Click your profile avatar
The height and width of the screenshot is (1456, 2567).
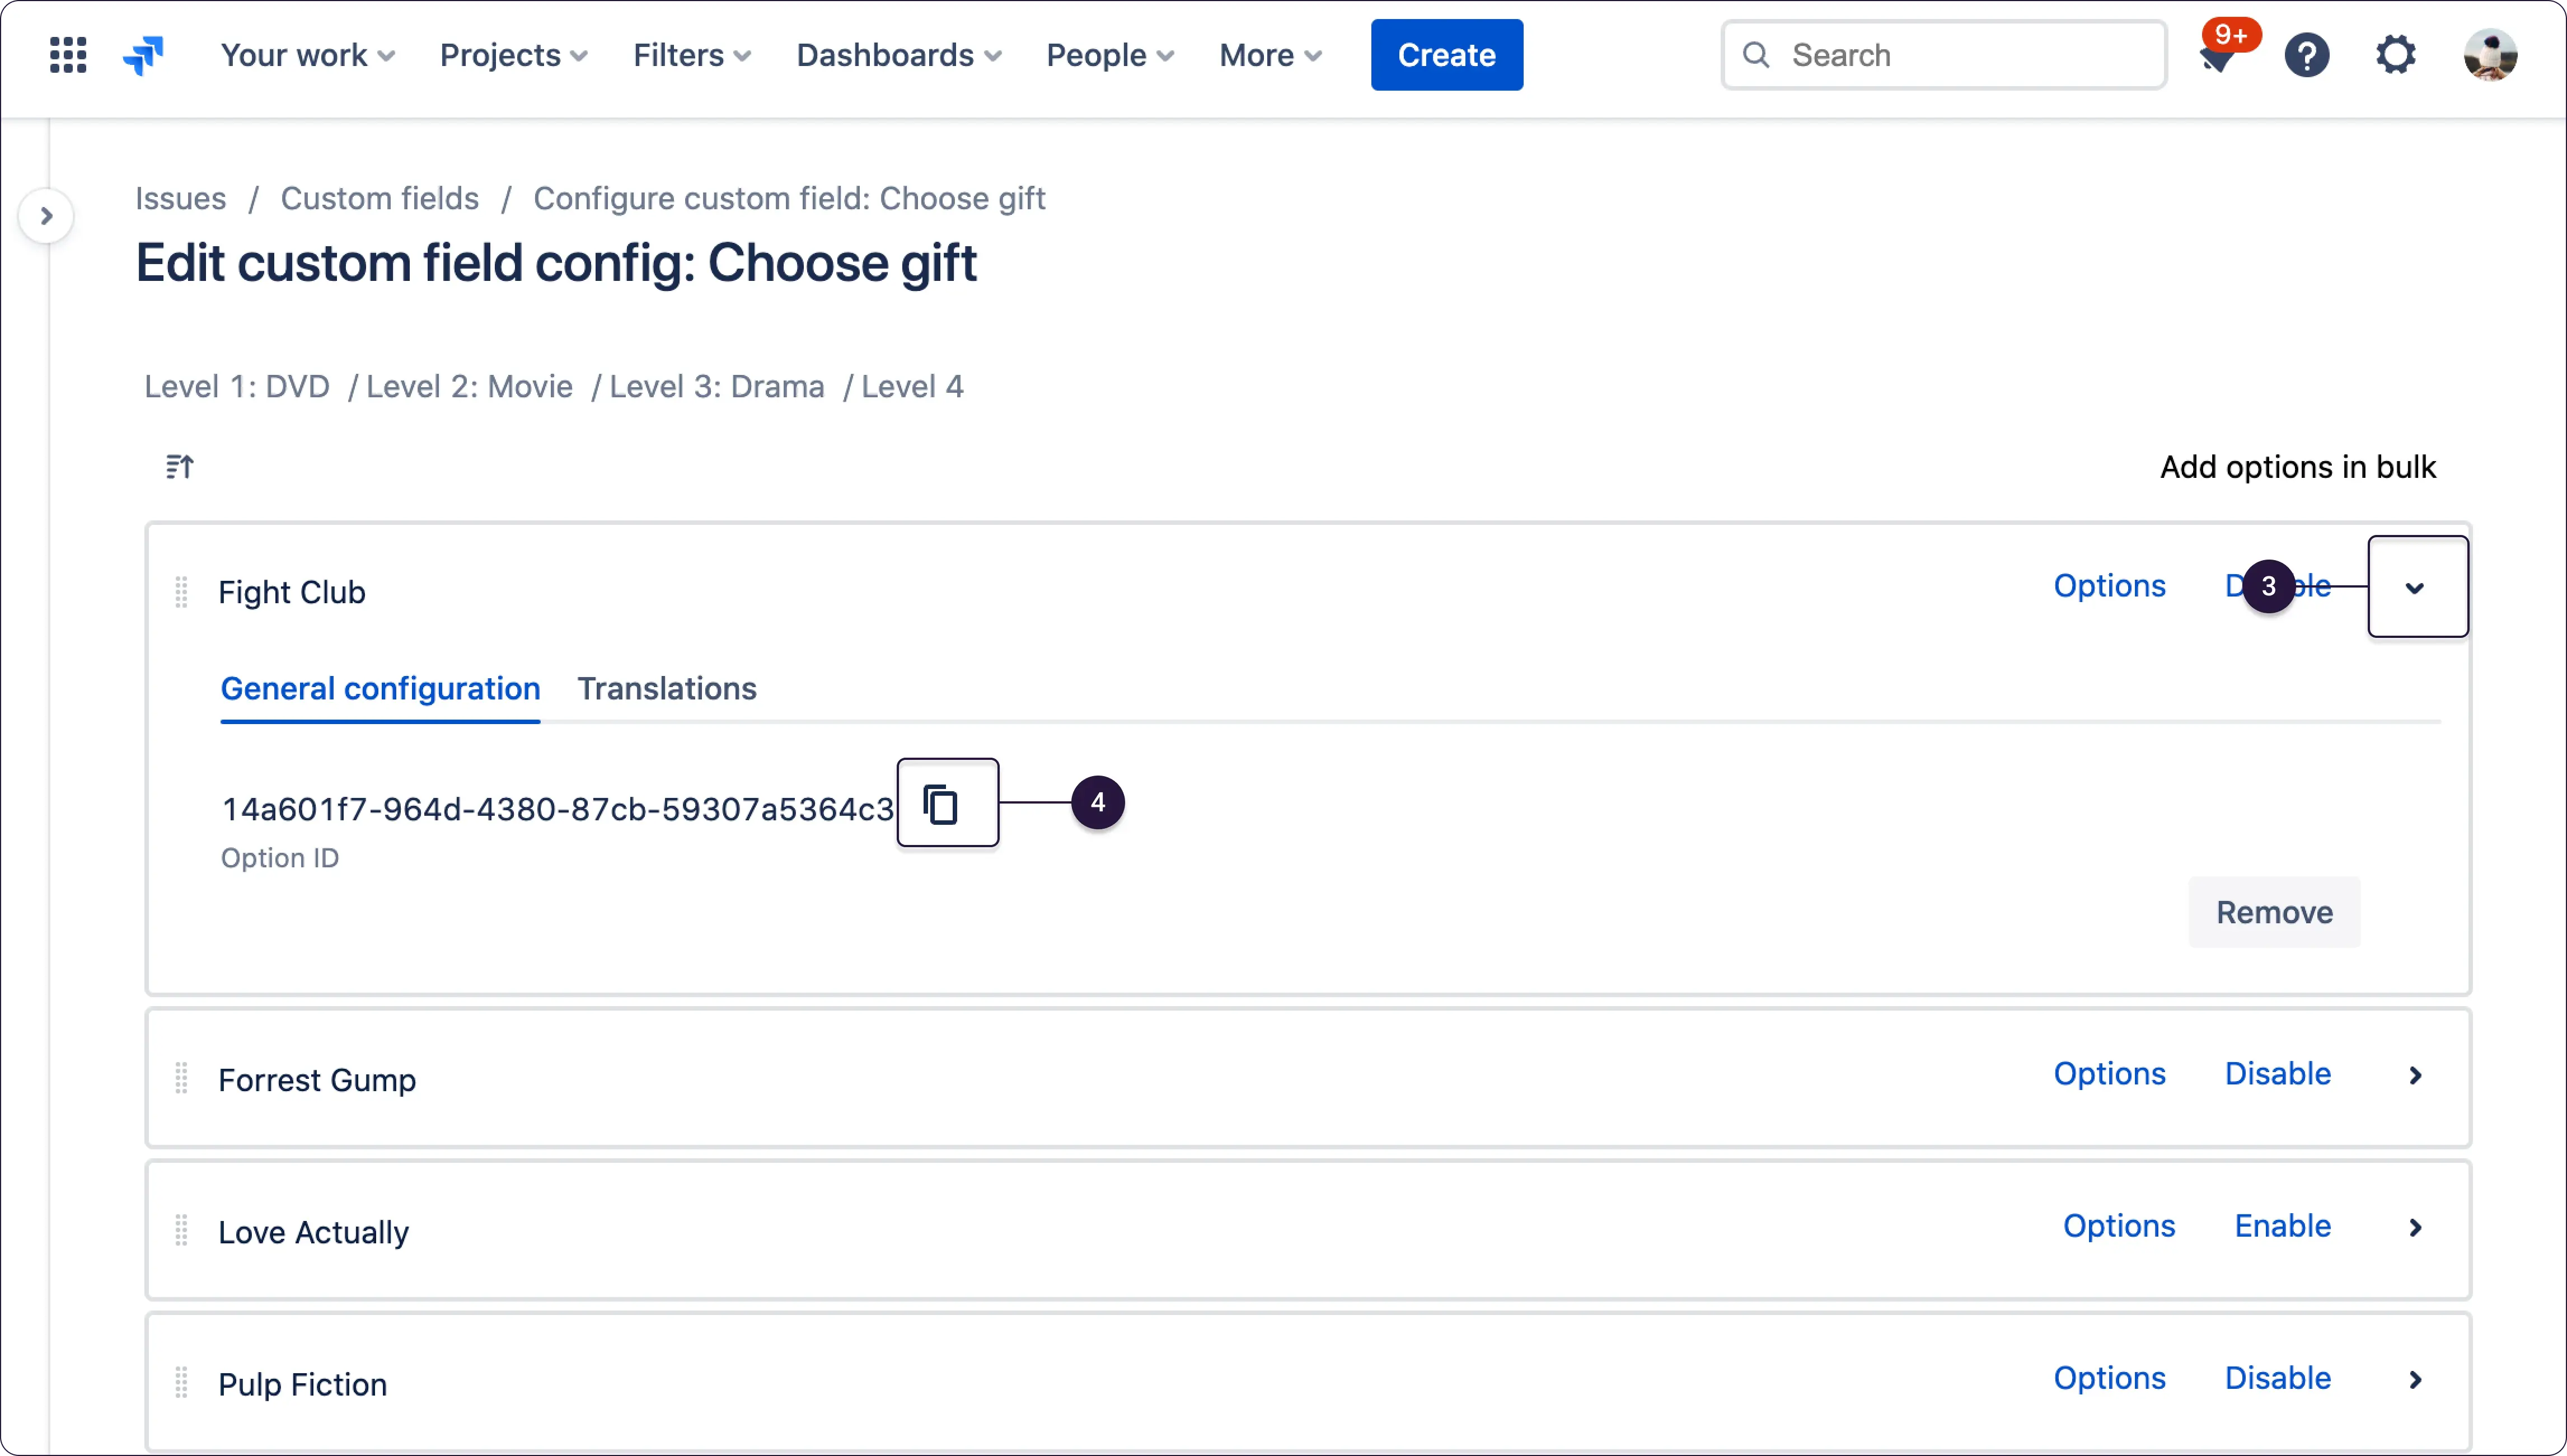point(2492,55)
